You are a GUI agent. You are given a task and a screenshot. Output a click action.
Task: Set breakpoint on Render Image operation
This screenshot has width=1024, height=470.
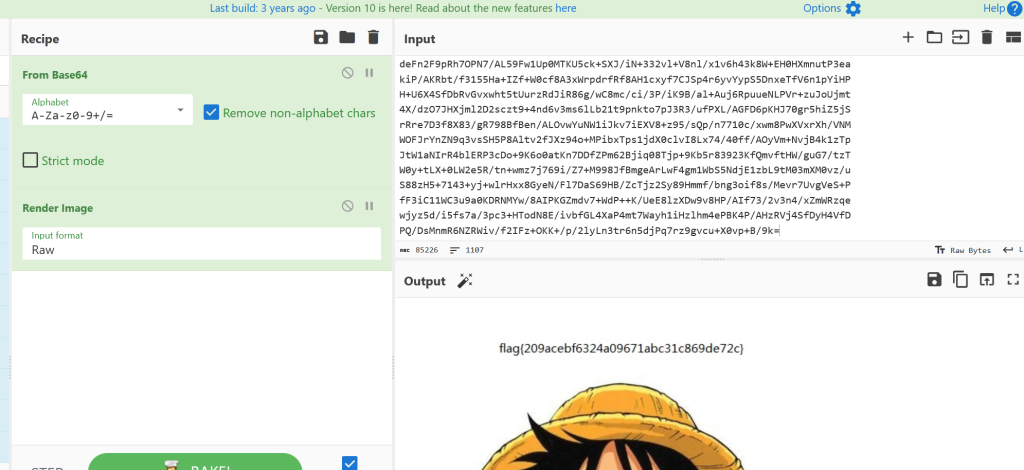click(369, 206)
